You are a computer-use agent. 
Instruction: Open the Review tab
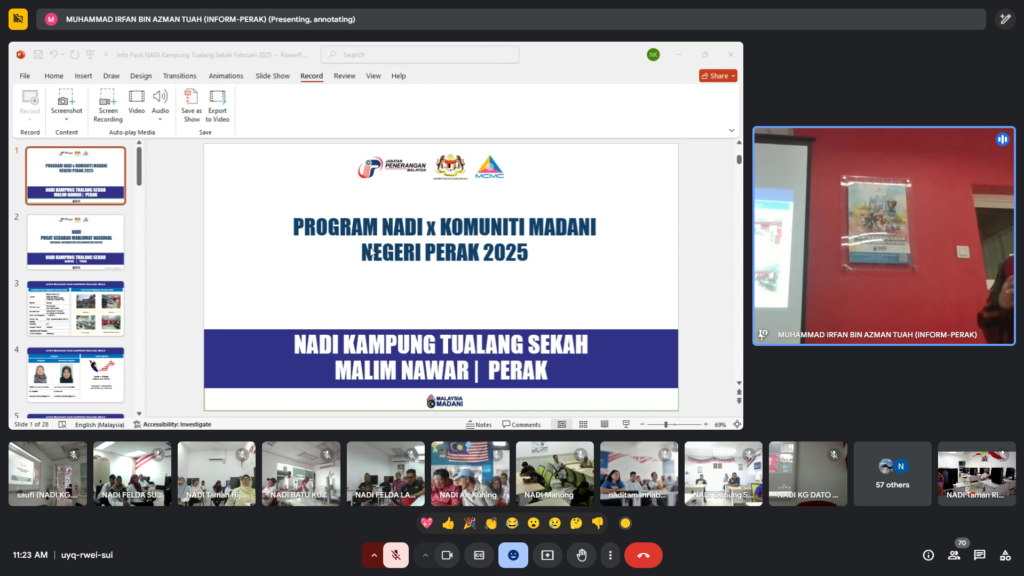click(344, 76)
